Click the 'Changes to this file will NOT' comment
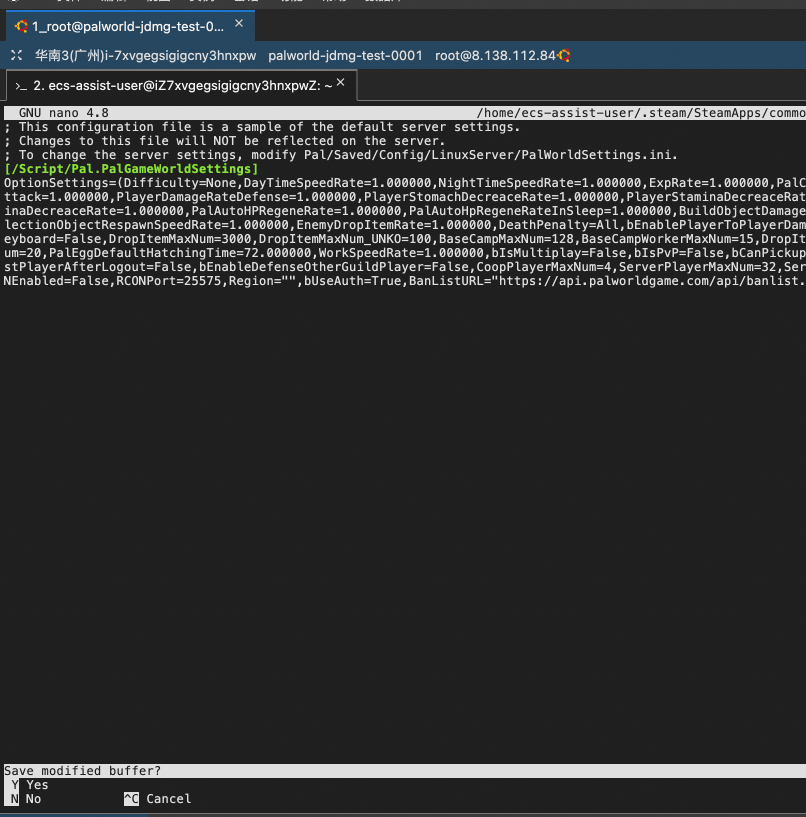Screen dimensions: 806x817 pyautogui.click(x=225, y=141)
